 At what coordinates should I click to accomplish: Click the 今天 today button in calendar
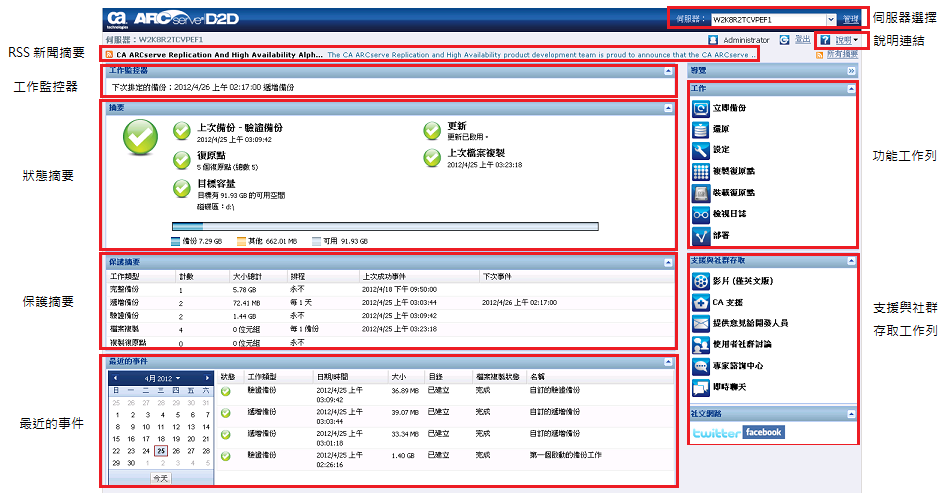[160, 478]
